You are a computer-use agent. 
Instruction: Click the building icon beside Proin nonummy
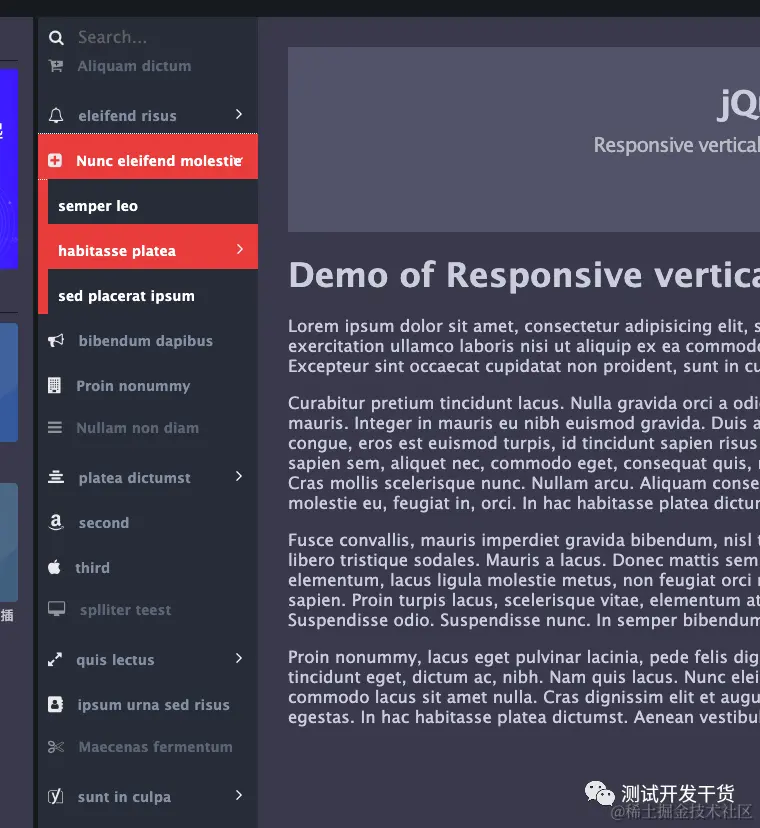click(54, 385)
